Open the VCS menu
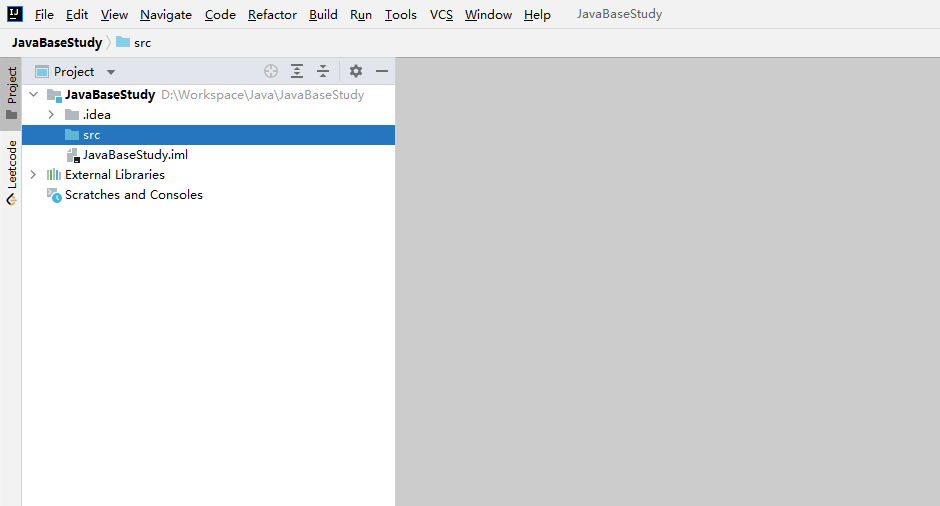This screenshot has height=506, width=940. point(441,14)
